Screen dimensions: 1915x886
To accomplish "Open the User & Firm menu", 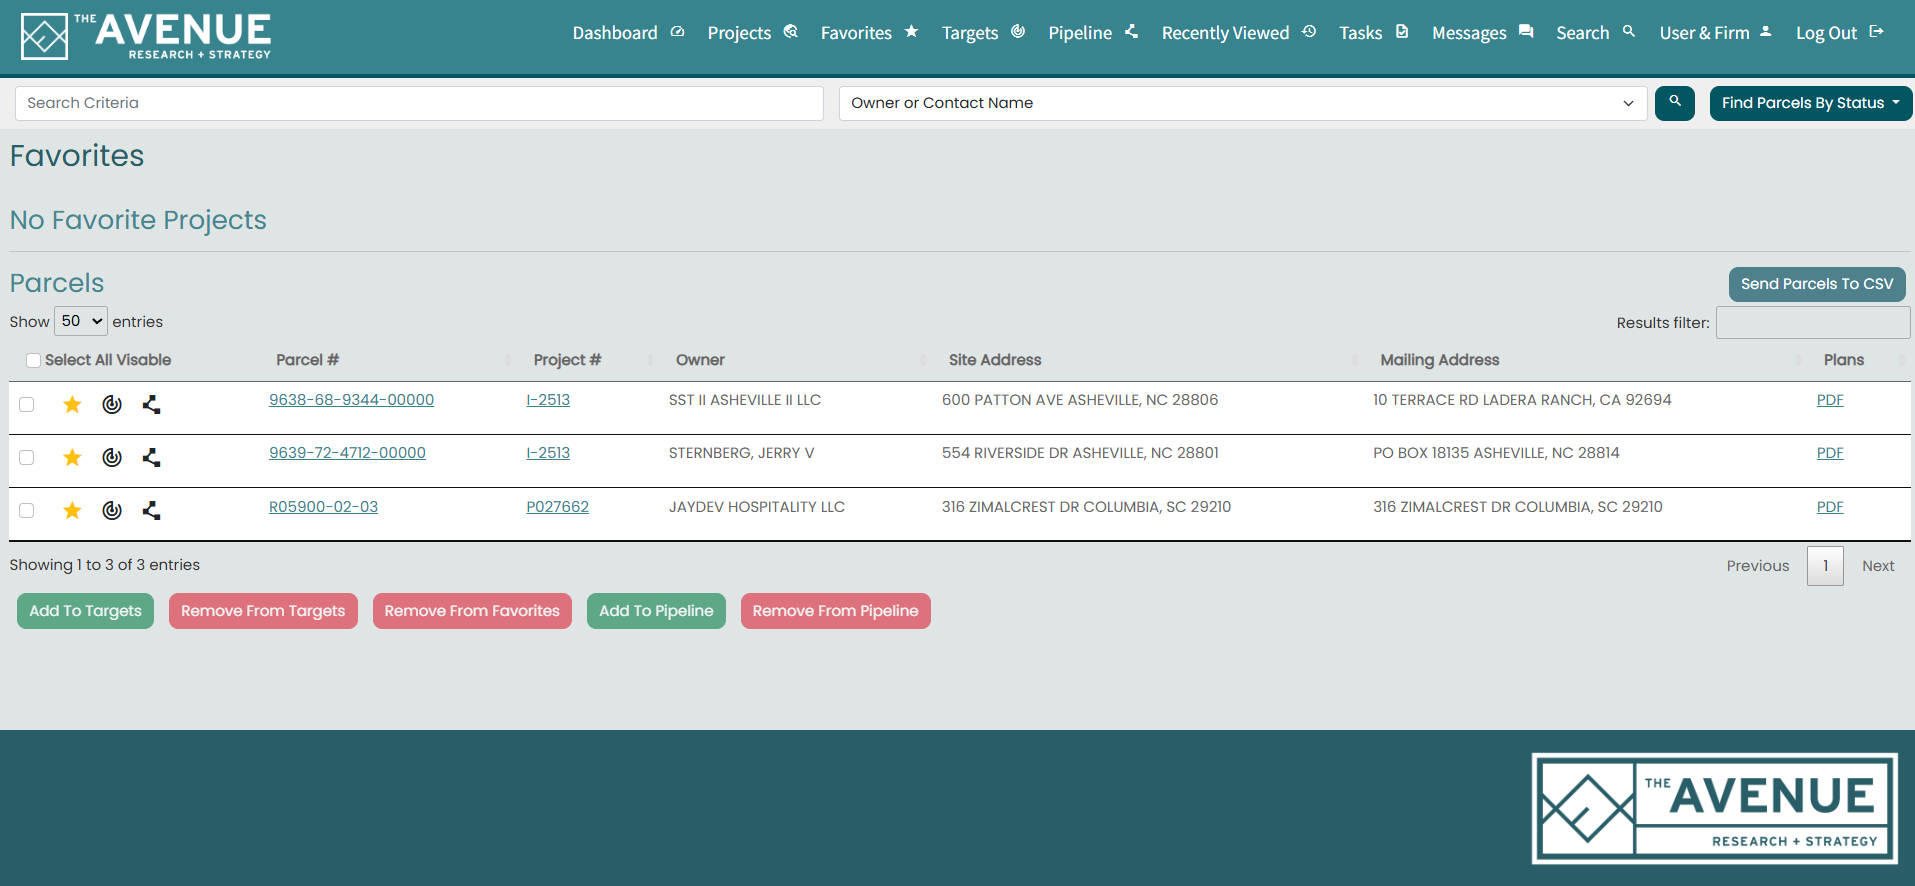I will (1715, 33).
